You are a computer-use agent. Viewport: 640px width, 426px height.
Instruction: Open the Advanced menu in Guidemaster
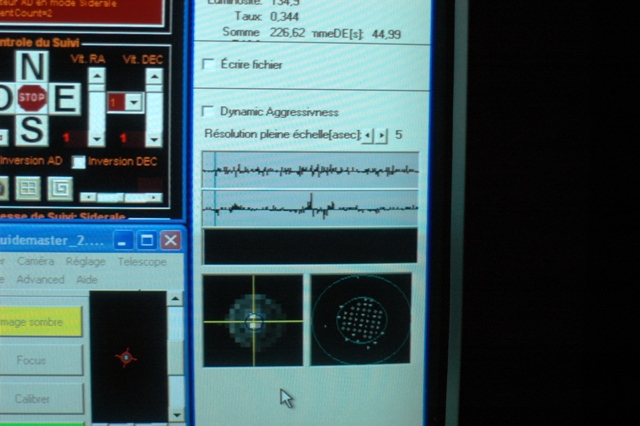coord(40,280)
